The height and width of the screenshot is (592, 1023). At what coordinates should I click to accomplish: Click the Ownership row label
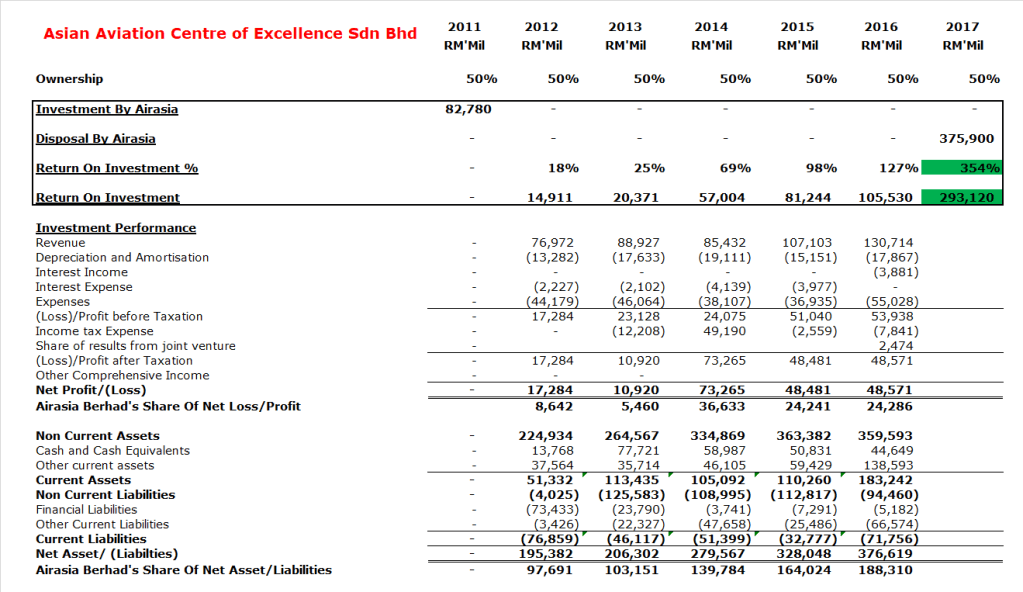coord(69,78)
